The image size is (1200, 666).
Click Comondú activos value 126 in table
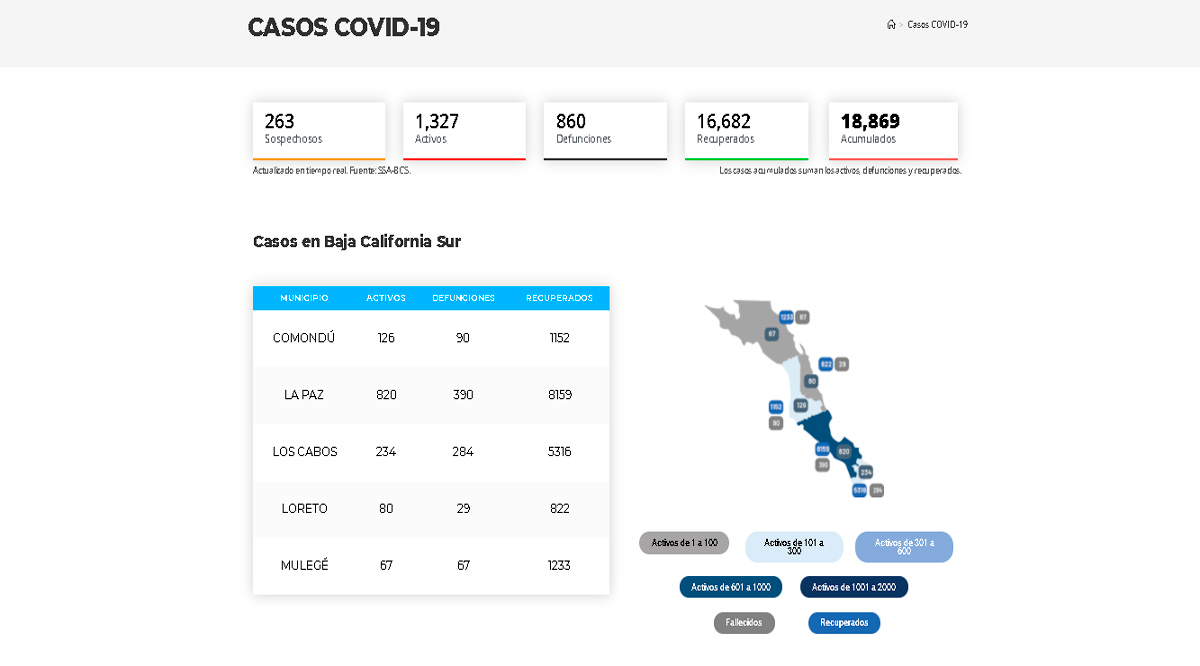386,338
